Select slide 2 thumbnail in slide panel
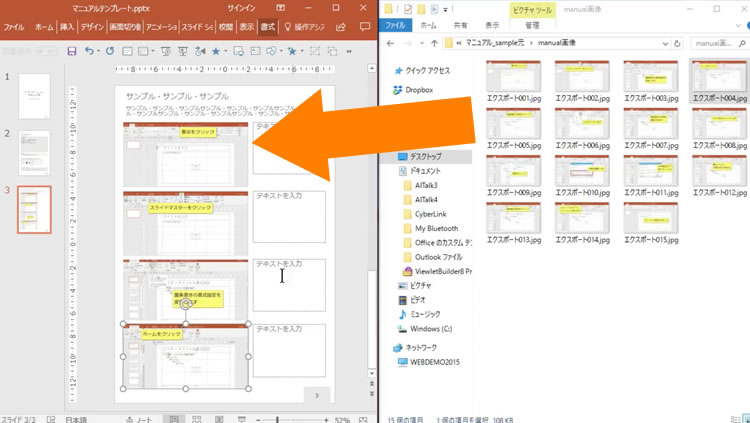 tap(34, 152)
